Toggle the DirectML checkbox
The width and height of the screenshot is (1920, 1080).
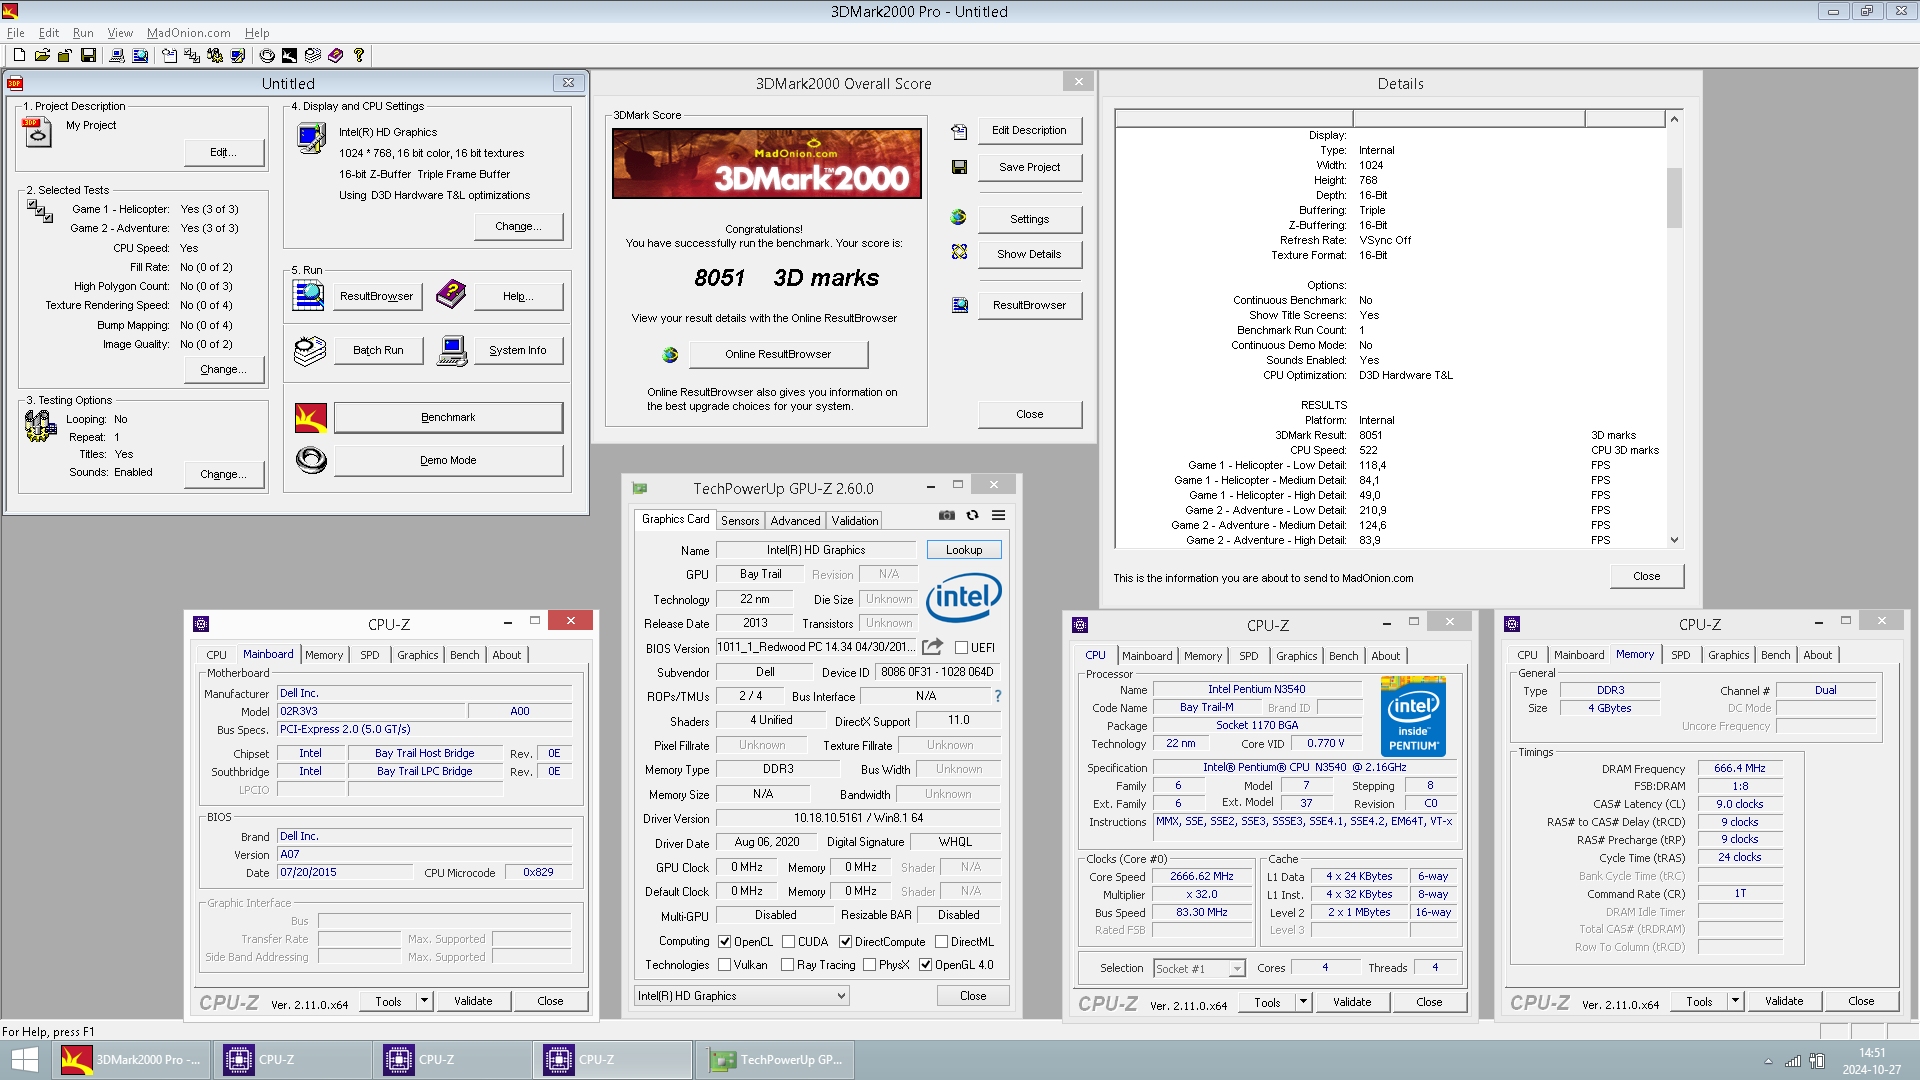pos(941,942)
